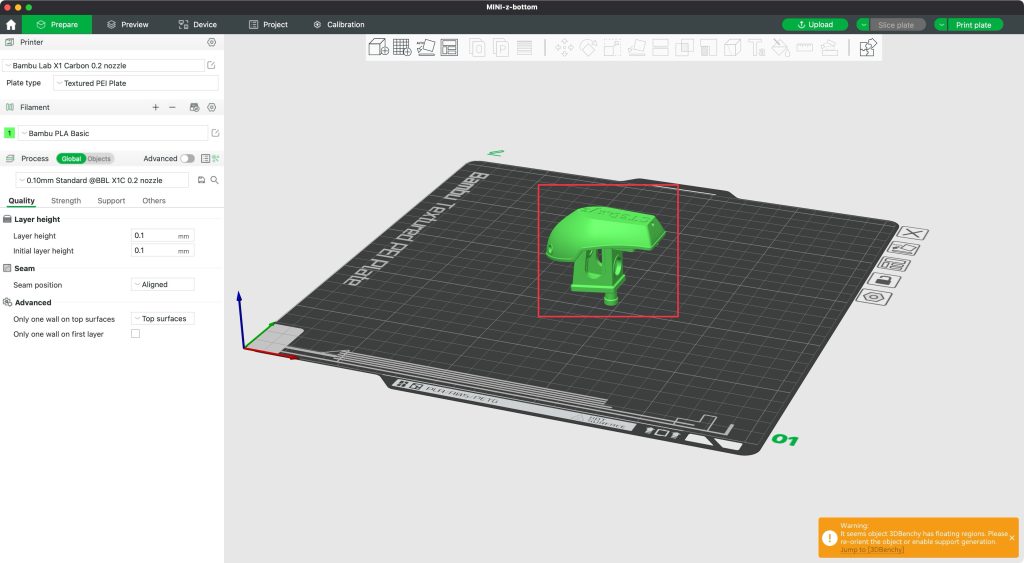The height and width of the screenshot is (563, 1024).
Task: Click the Add plate grid icon
Action: tap(402, 47)
